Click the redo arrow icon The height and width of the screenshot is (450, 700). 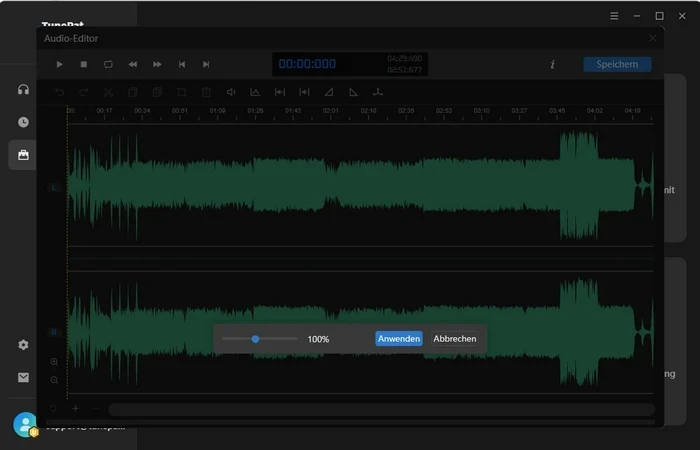pyautogui.click(x=83, y=92)
